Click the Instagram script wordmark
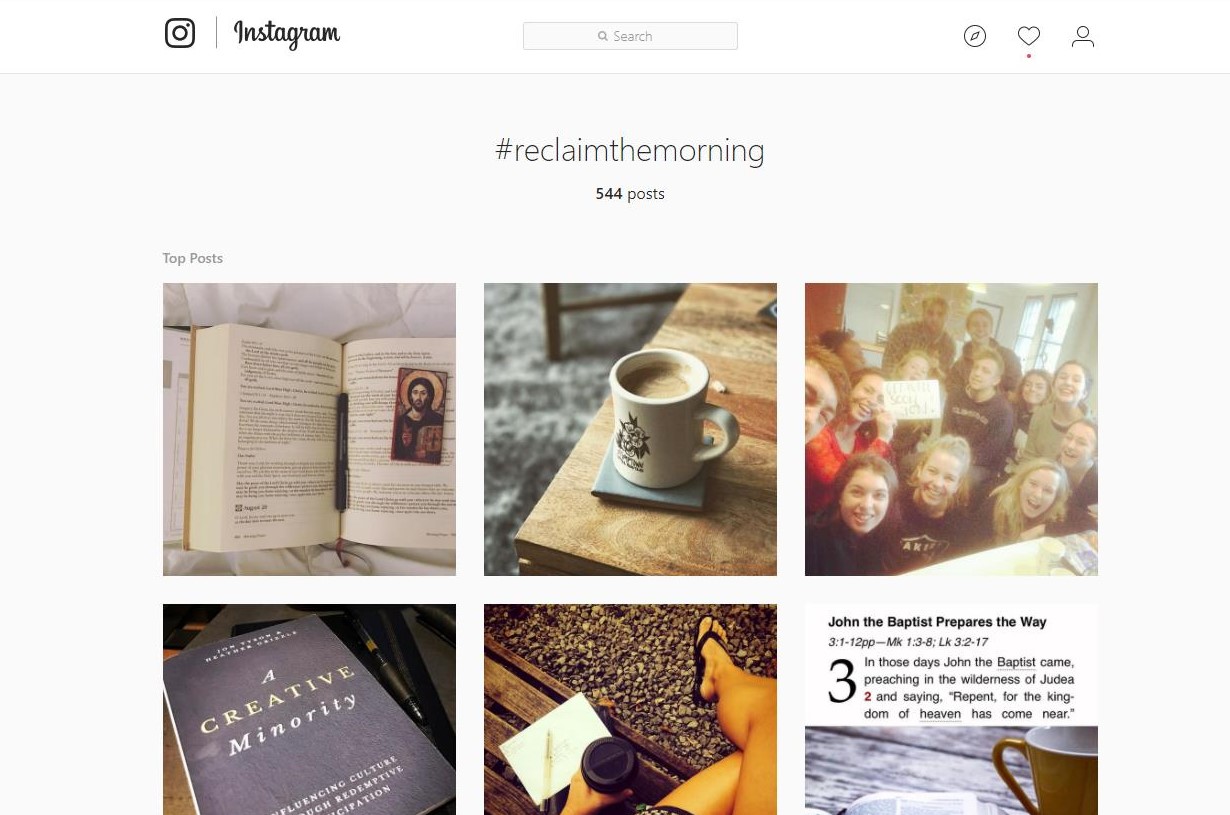The height and width of the screenshot is (815, 1230). (x=287, y=34)
